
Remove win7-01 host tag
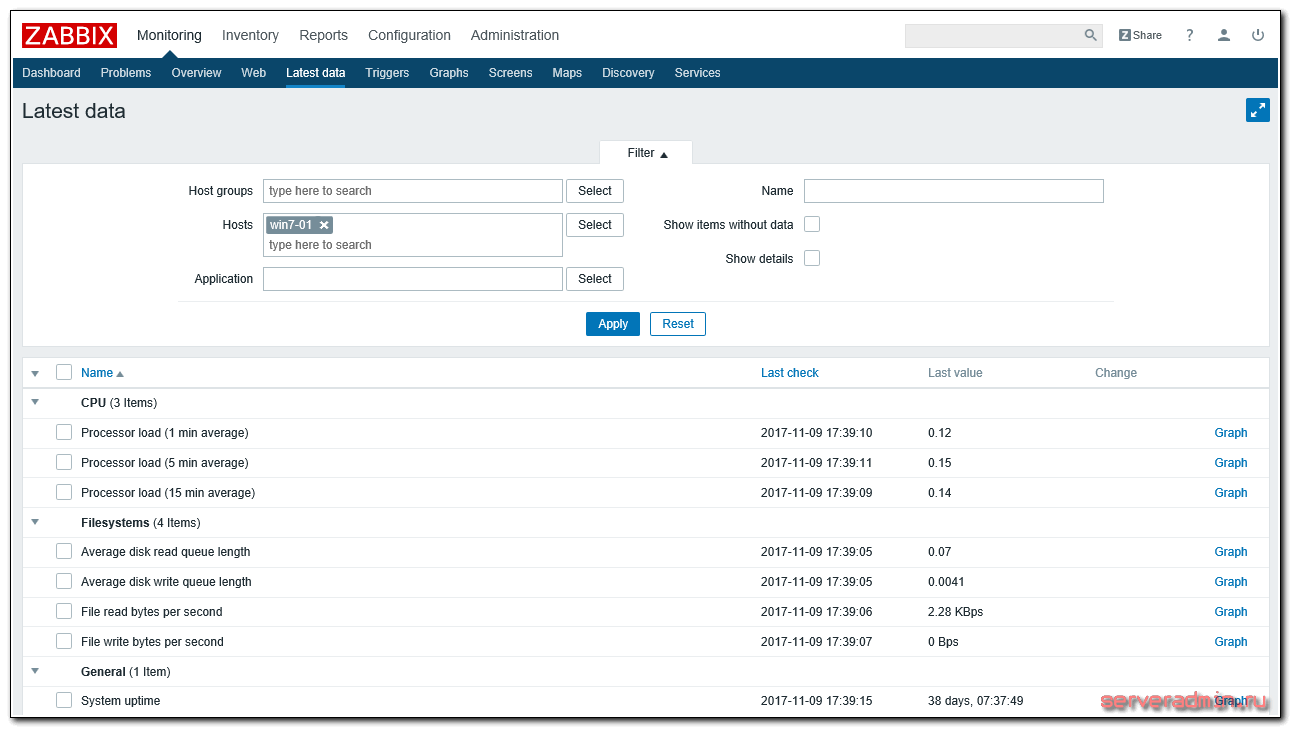click(324, 225)
